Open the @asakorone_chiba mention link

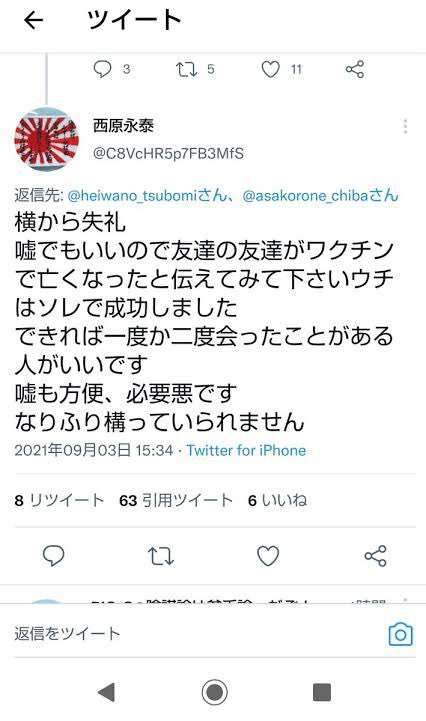coord(320,196)
